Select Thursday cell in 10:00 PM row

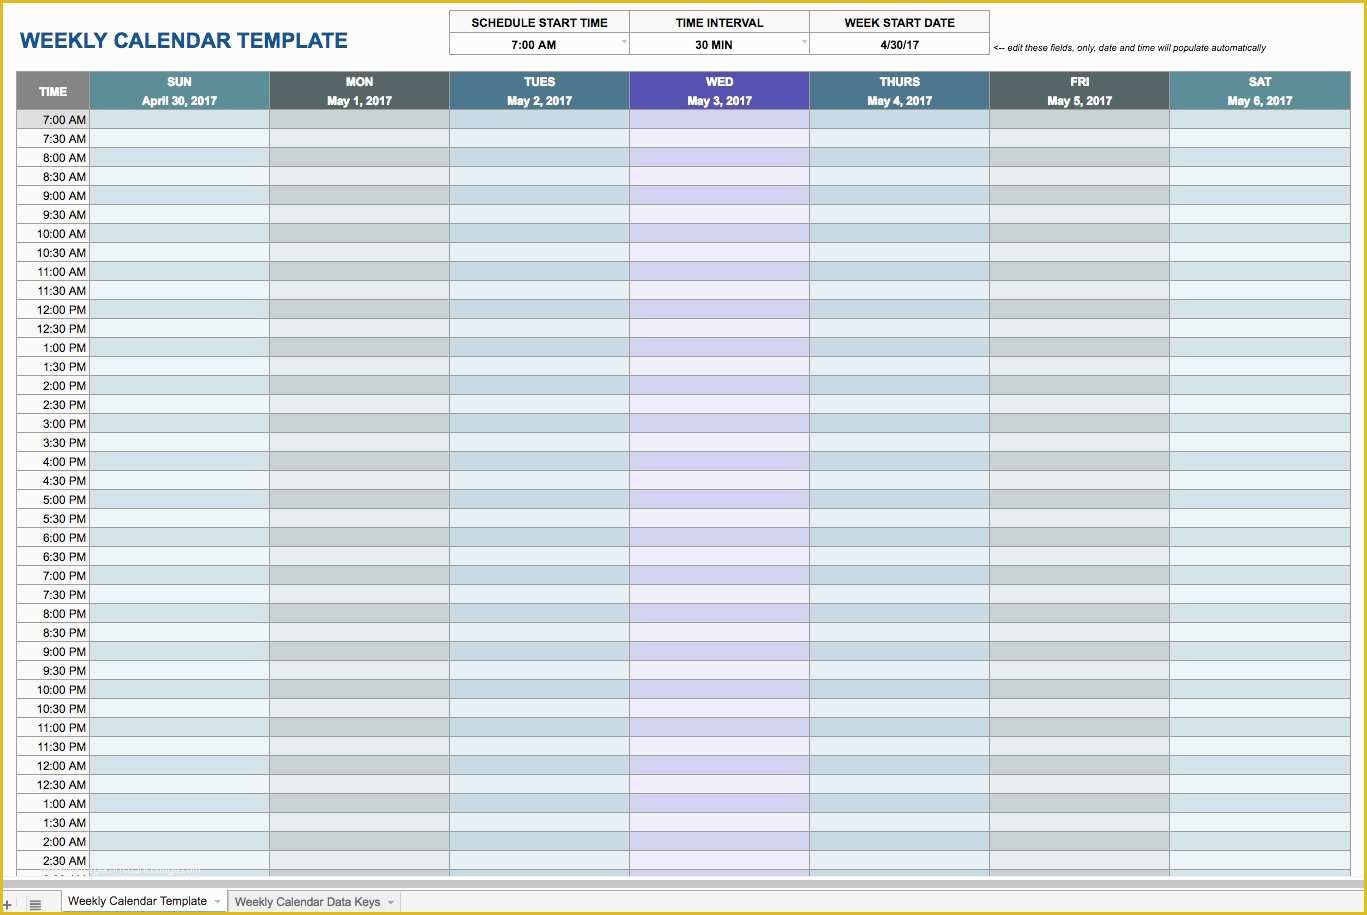(899, 690)
